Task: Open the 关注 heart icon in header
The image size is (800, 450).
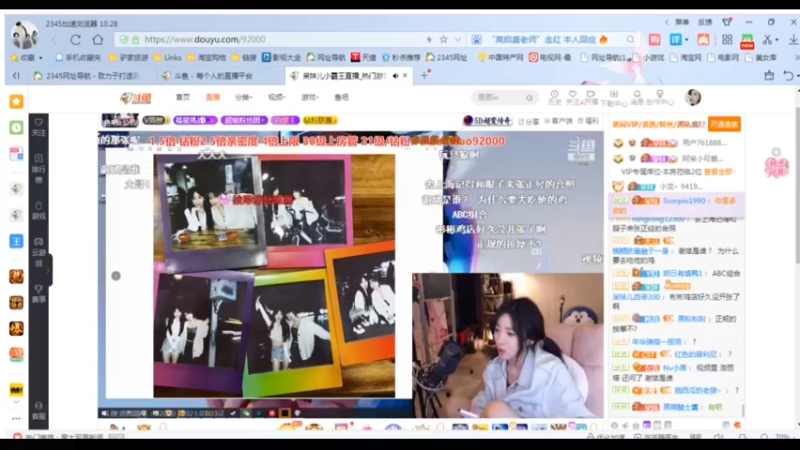Action: [572, 97]
